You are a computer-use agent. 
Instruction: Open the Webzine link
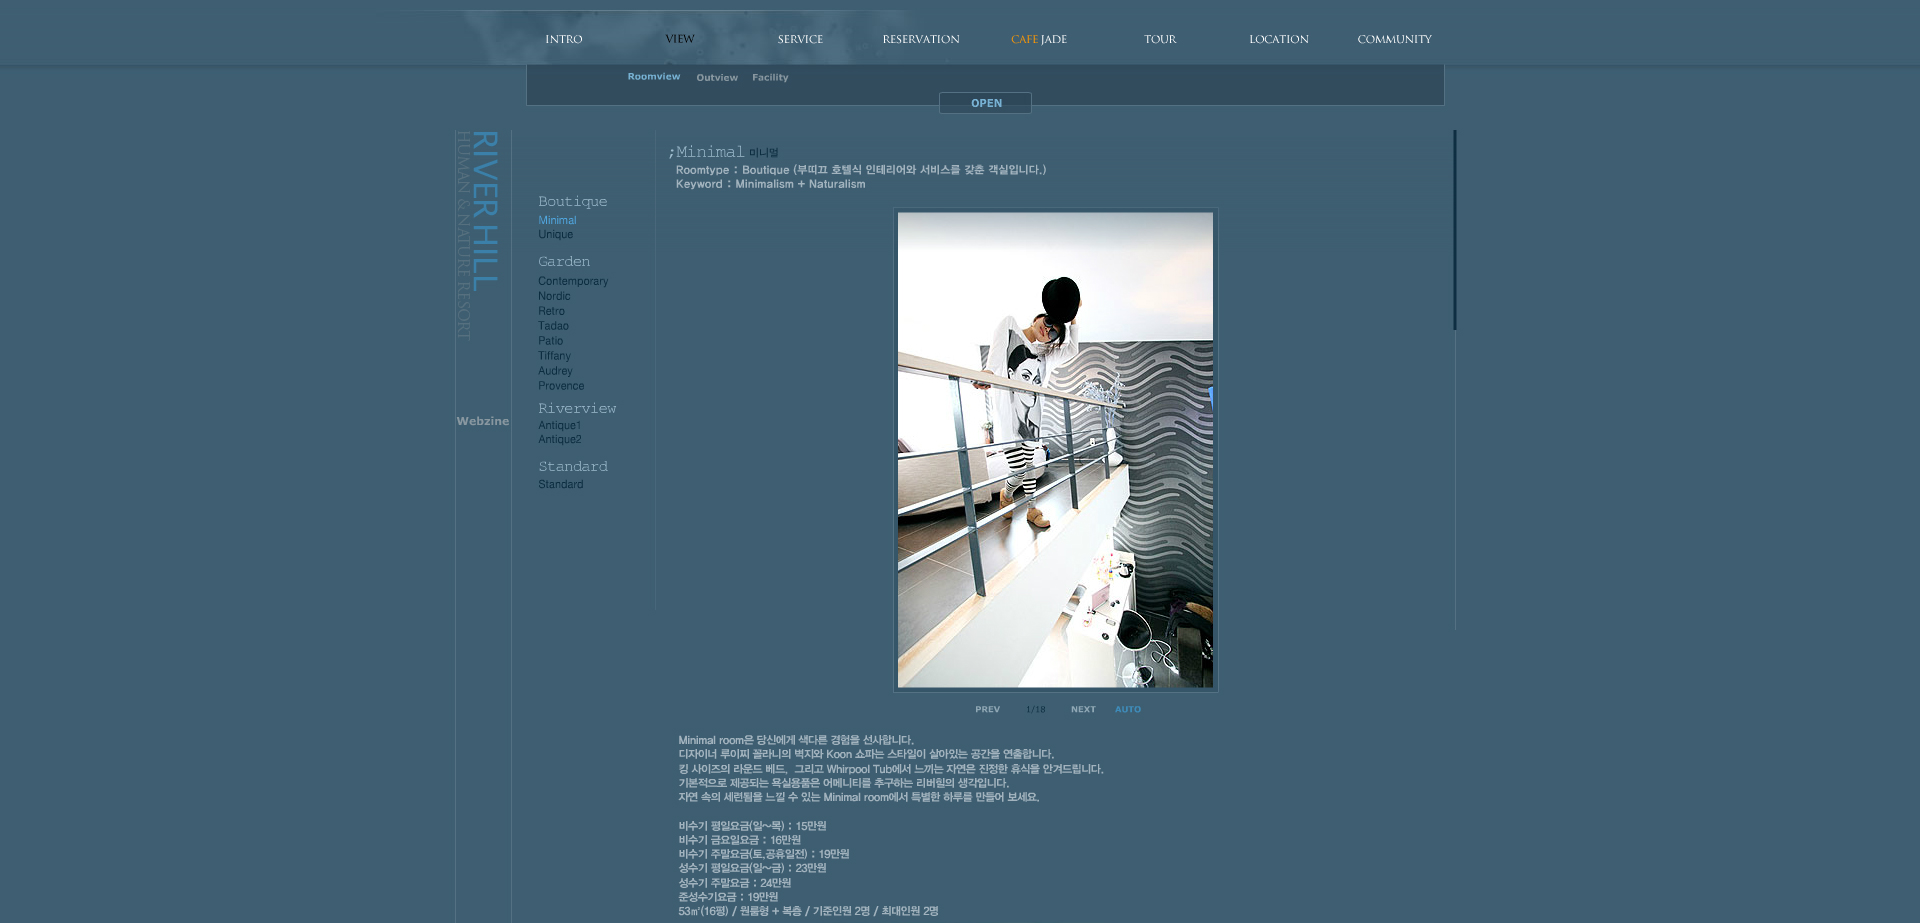tap(483, 421)
